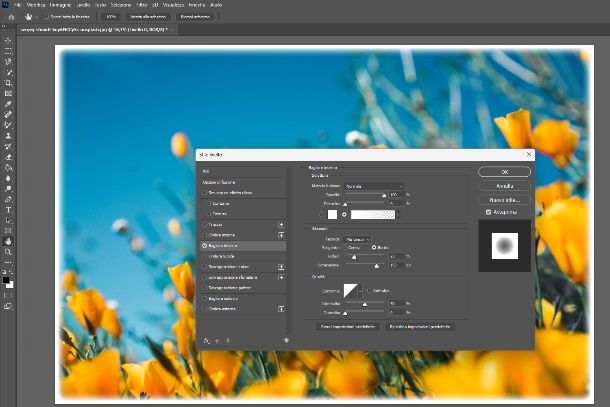This screenshot has width=610, height=407.
Task: Open the Edit Toolbar three-dots icon
Action: (8, 263)
